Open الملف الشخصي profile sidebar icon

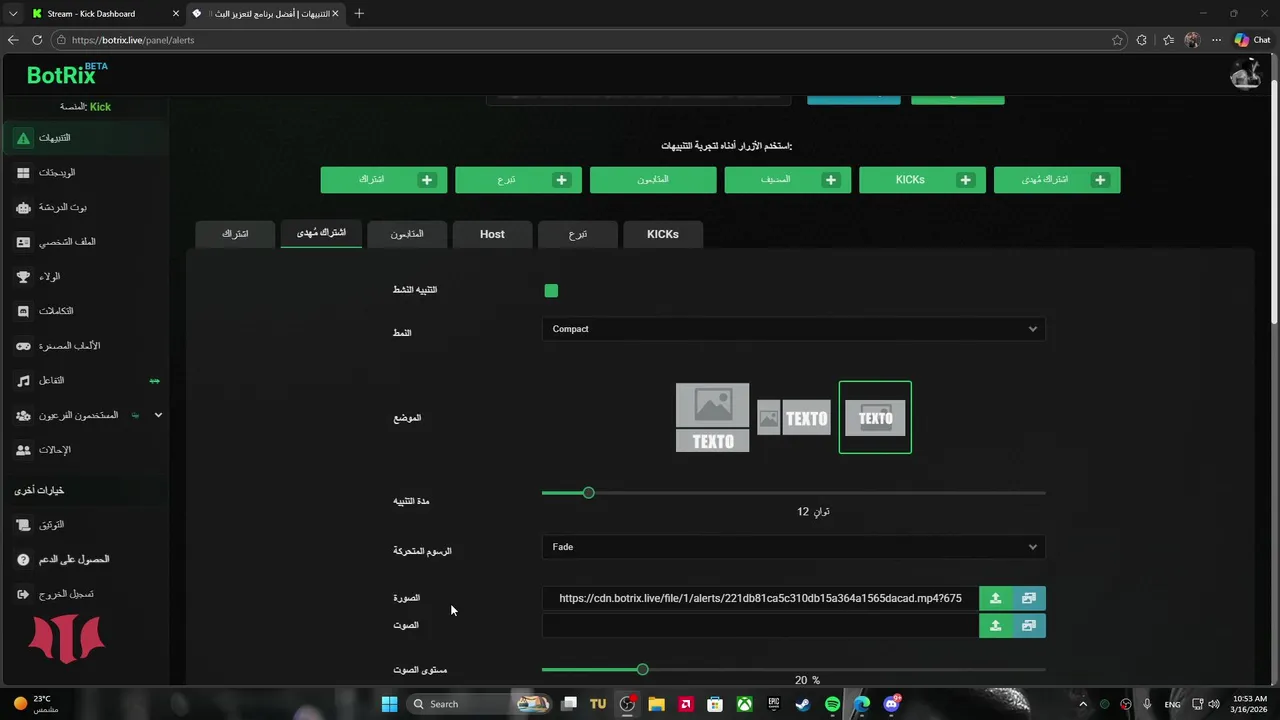click(x=23, y=242)
